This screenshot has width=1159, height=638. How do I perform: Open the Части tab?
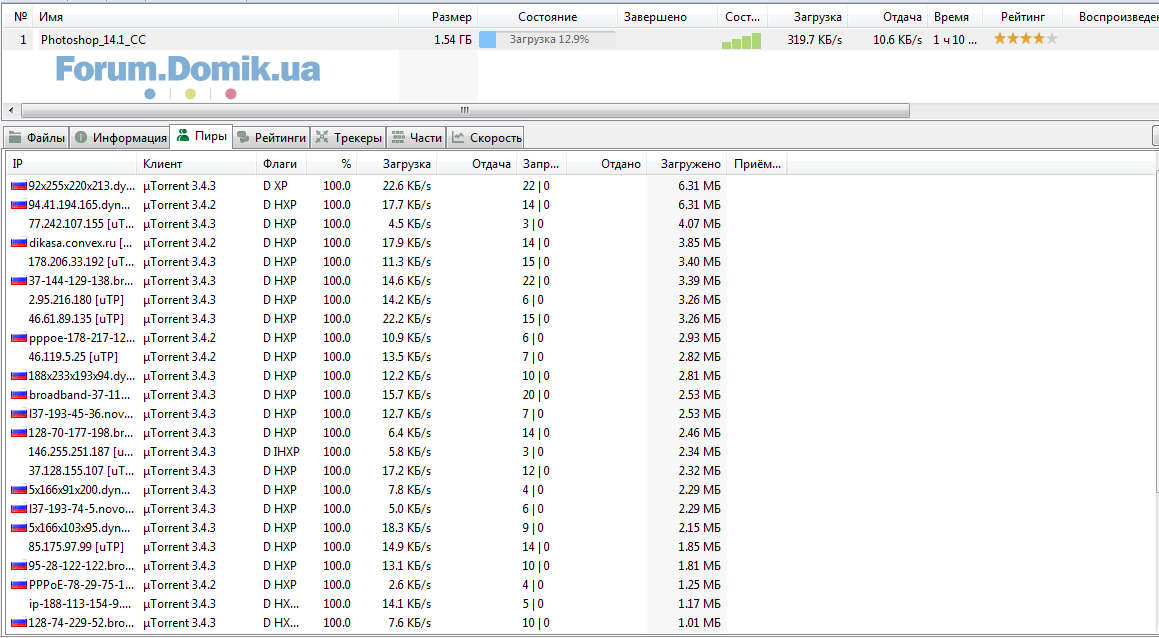tap(417, 138)
